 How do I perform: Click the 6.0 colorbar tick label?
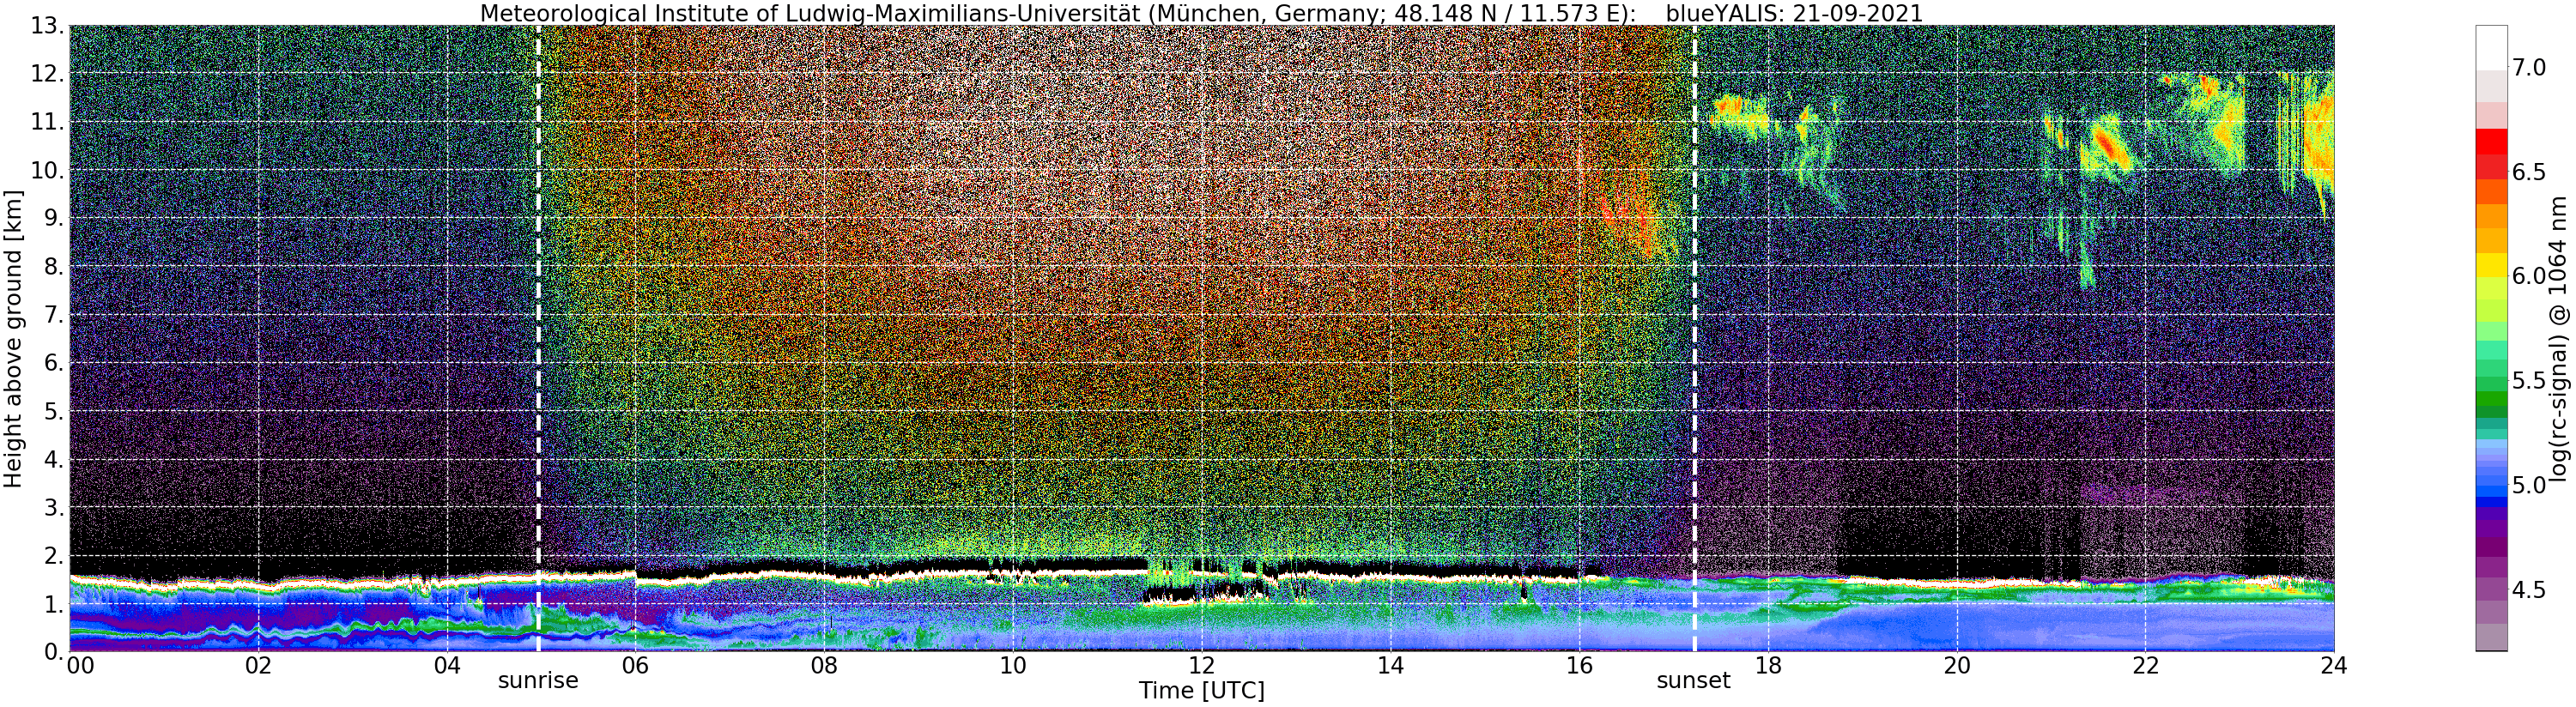click(2530, 276)
